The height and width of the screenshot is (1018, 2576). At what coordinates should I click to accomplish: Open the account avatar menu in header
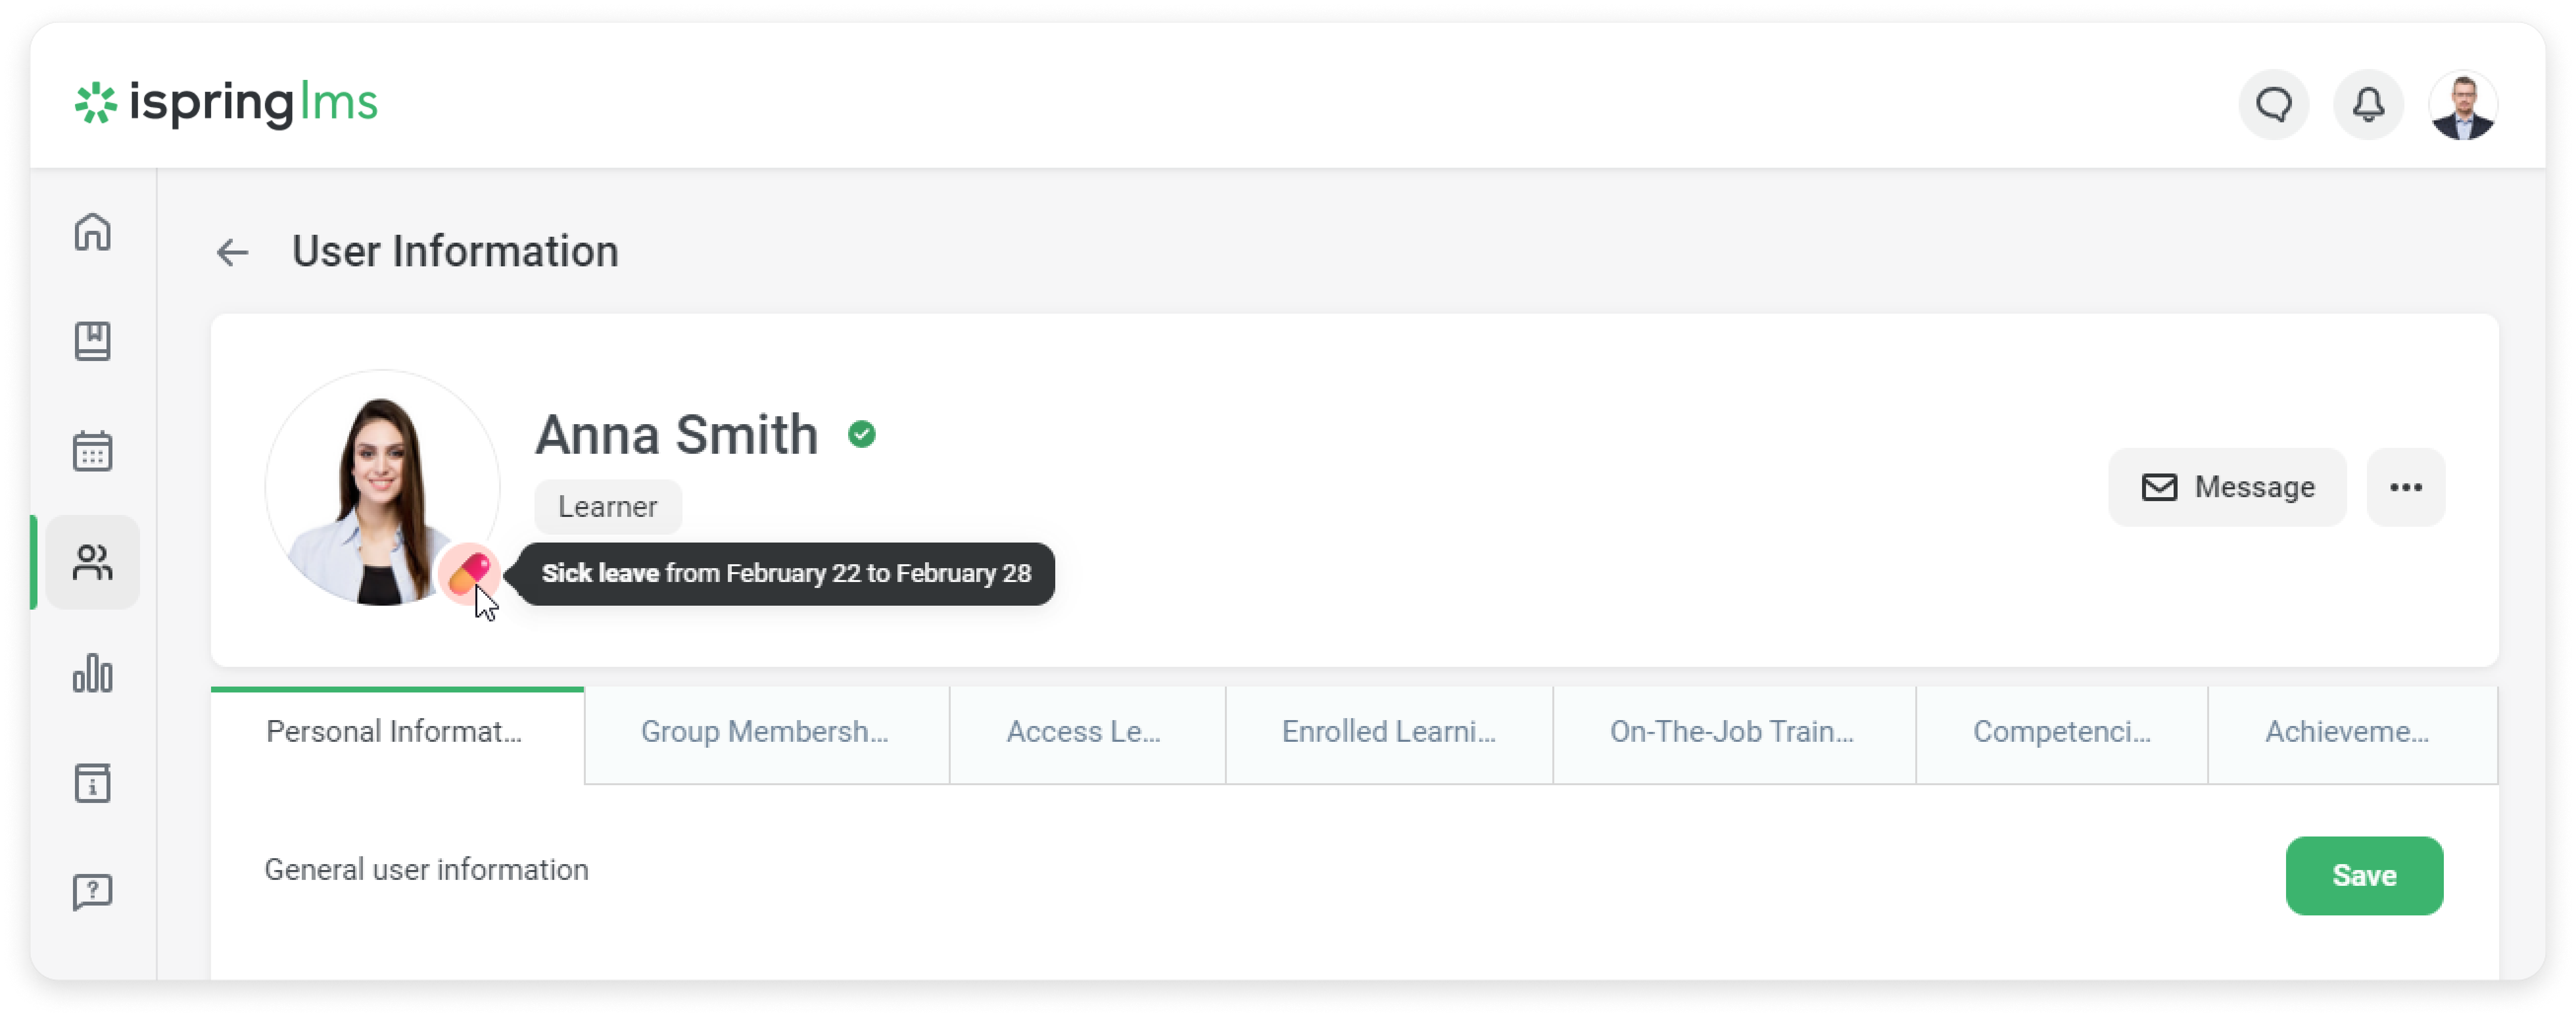2462,105
